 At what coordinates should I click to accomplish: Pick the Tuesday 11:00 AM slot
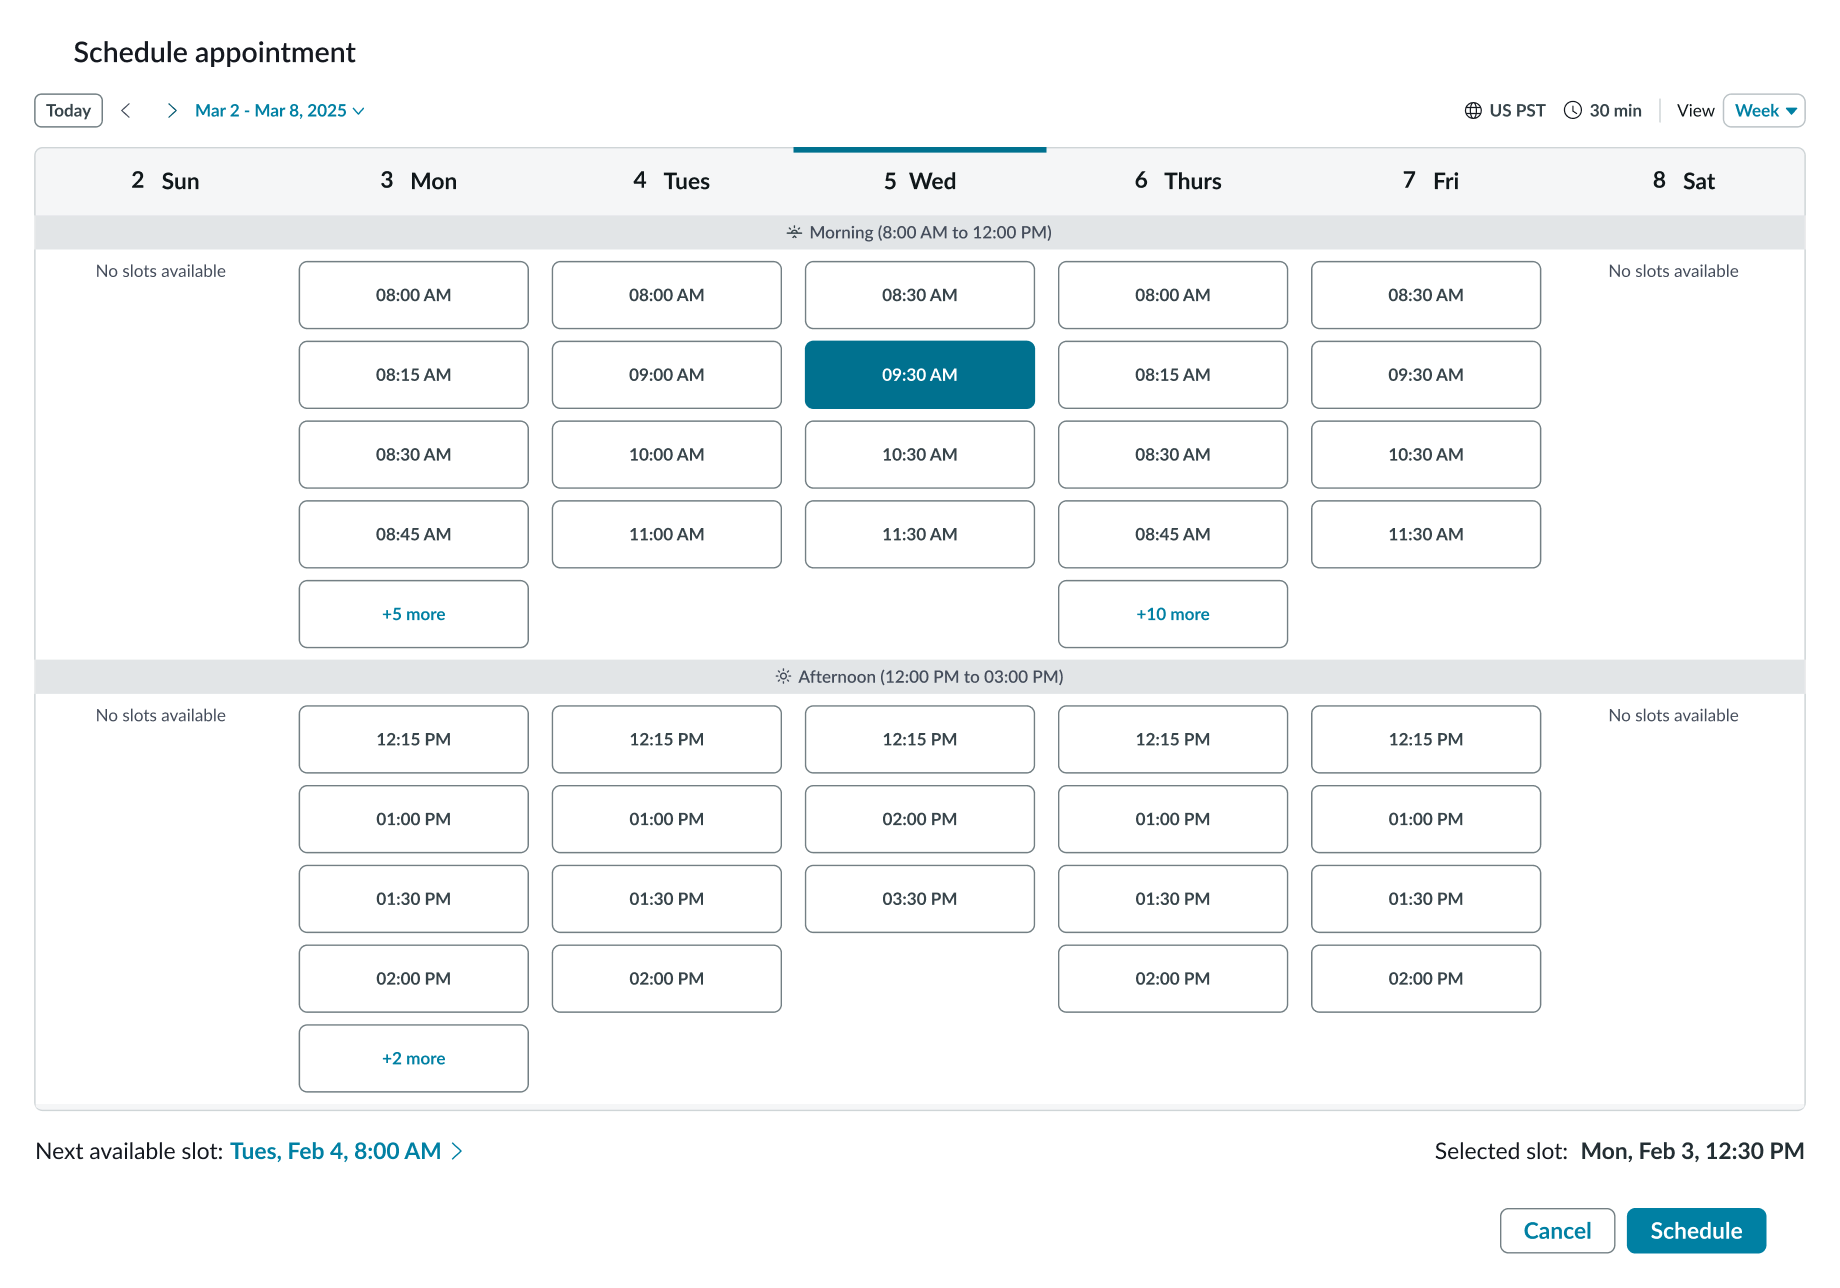tap(666, 534)
